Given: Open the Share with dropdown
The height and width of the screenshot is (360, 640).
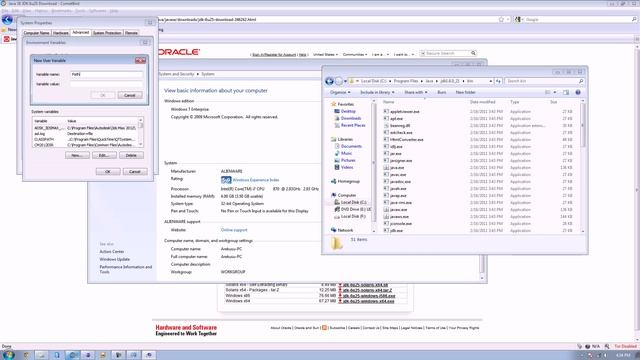Looking at the screenshot, I should [x=416, y=93].
